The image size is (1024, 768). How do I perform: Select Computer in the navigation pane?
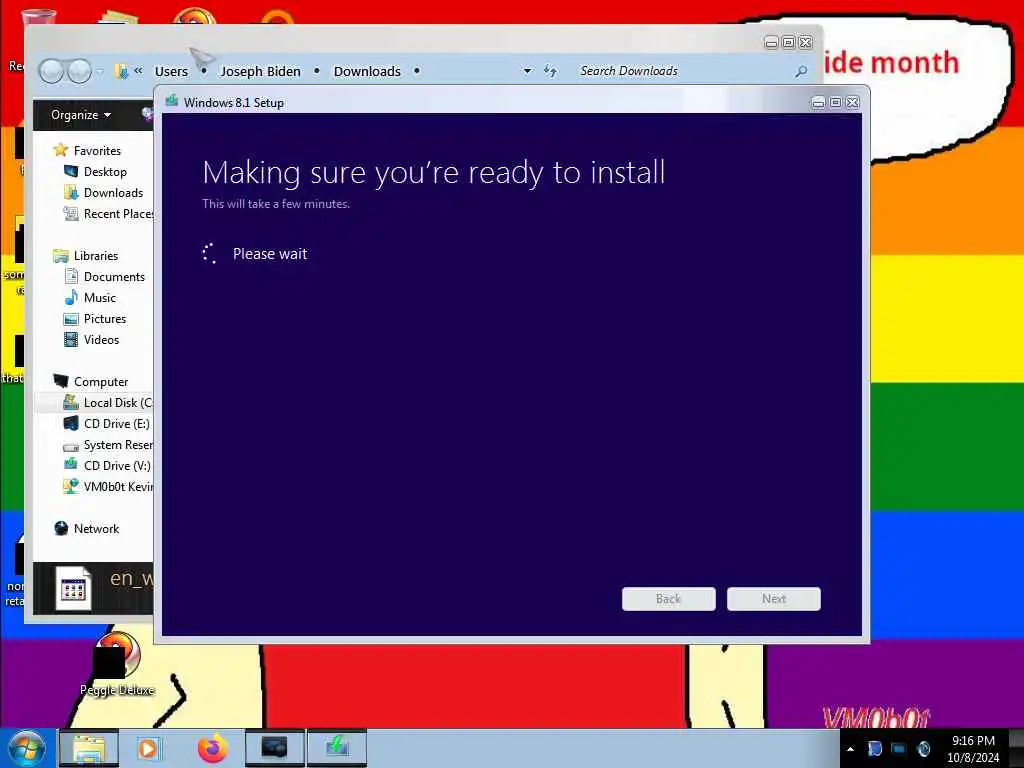[x=101, y=381]
